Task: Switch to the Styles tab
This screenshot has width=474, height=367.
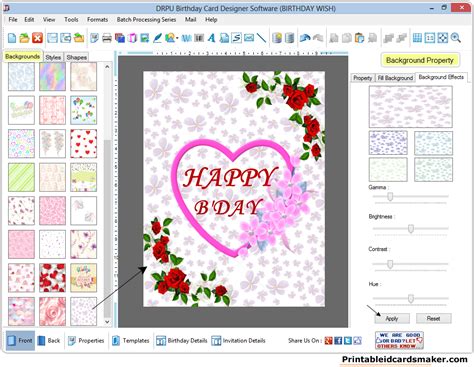Action: coord(53,57)
